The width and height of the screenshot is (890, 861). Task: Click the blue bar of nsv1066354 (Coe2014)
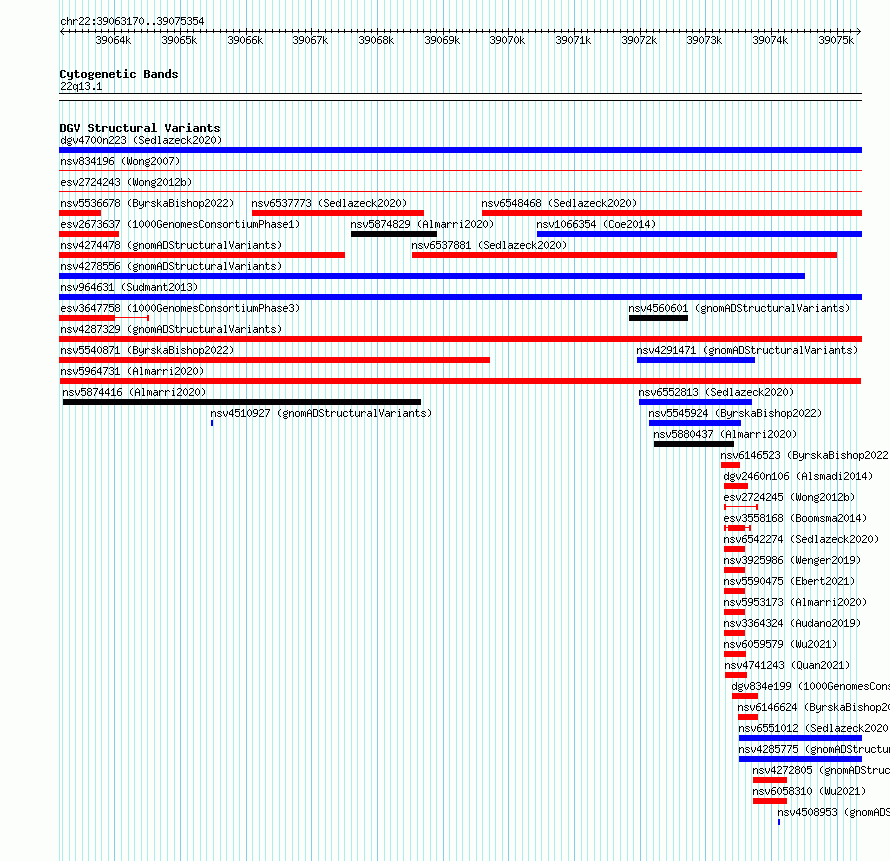click(x=699, y=234)
